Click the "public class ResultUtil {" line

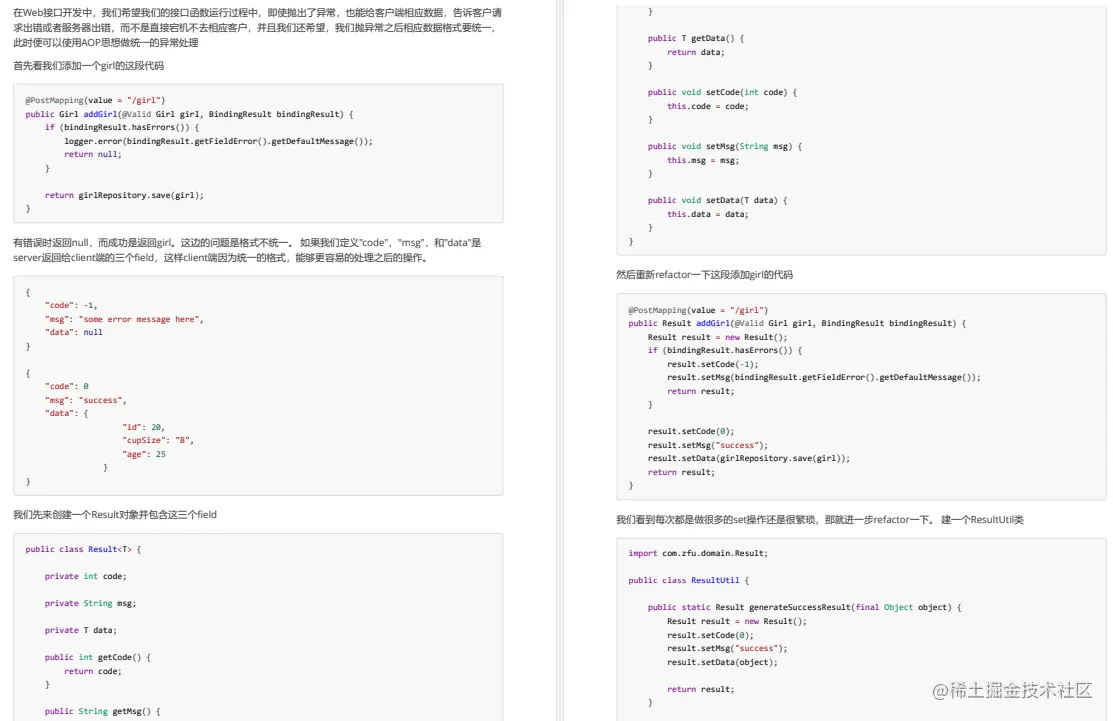[x=689, y=580]
